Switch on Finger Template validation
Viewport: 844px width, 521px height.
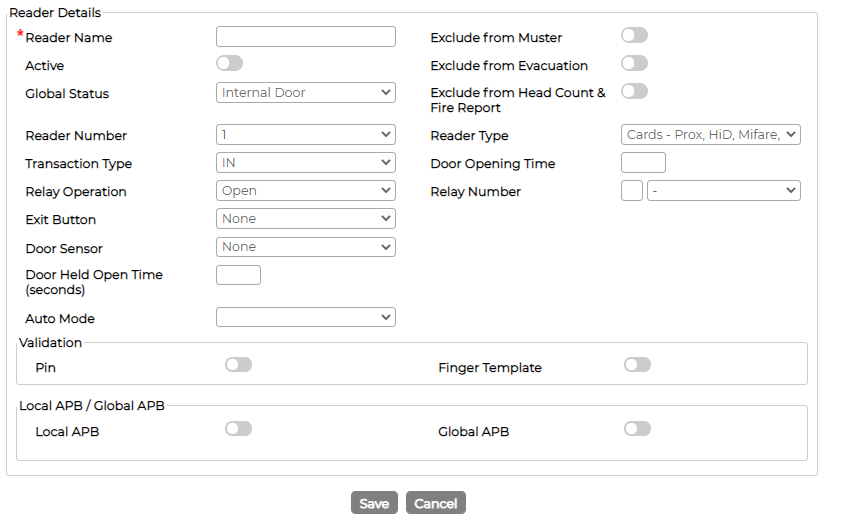(x=638, y=365)
